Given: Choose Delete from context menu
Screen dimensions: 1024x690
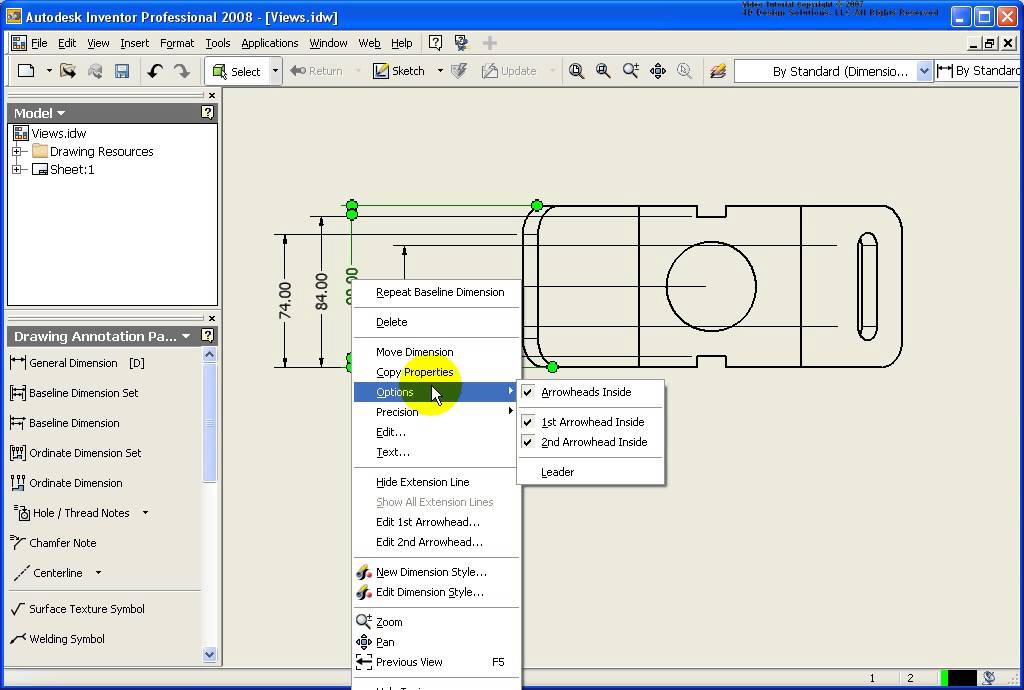Looking at the screenshot, I should pyautogui.click(x=436, y=322).
